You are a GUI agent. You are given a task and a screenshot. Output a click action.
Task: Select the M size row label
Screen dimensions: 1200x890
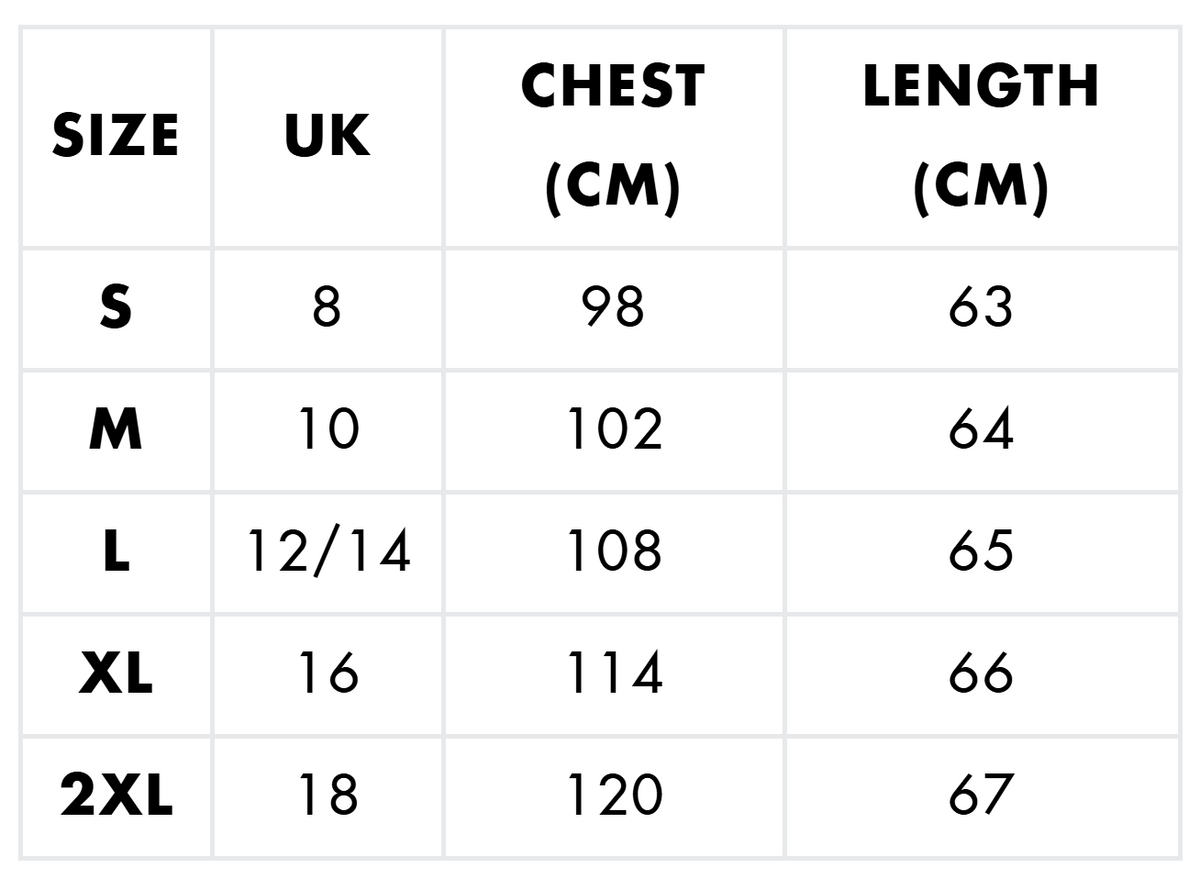click(116, 431)
